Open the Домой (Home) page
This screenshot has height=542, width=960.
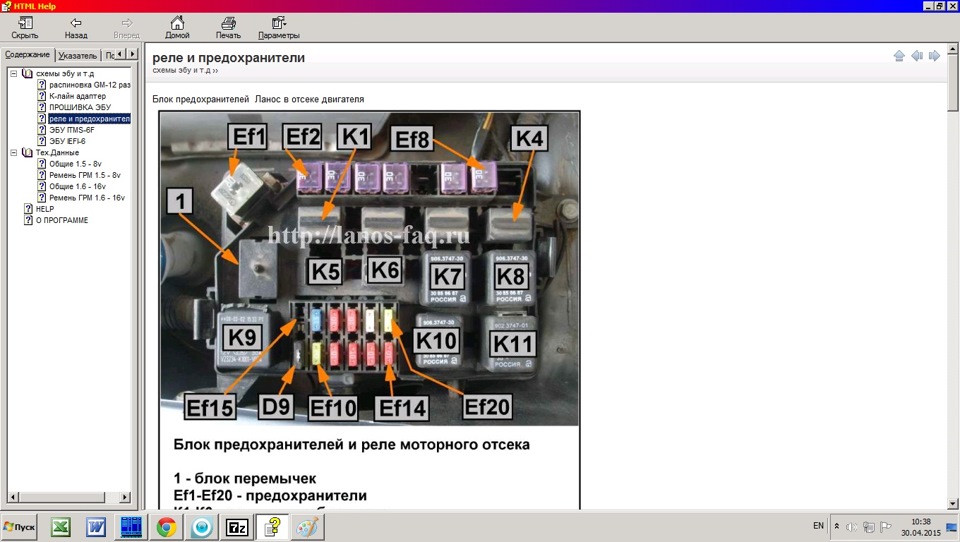pyautogui.click(x=177, y=28)
